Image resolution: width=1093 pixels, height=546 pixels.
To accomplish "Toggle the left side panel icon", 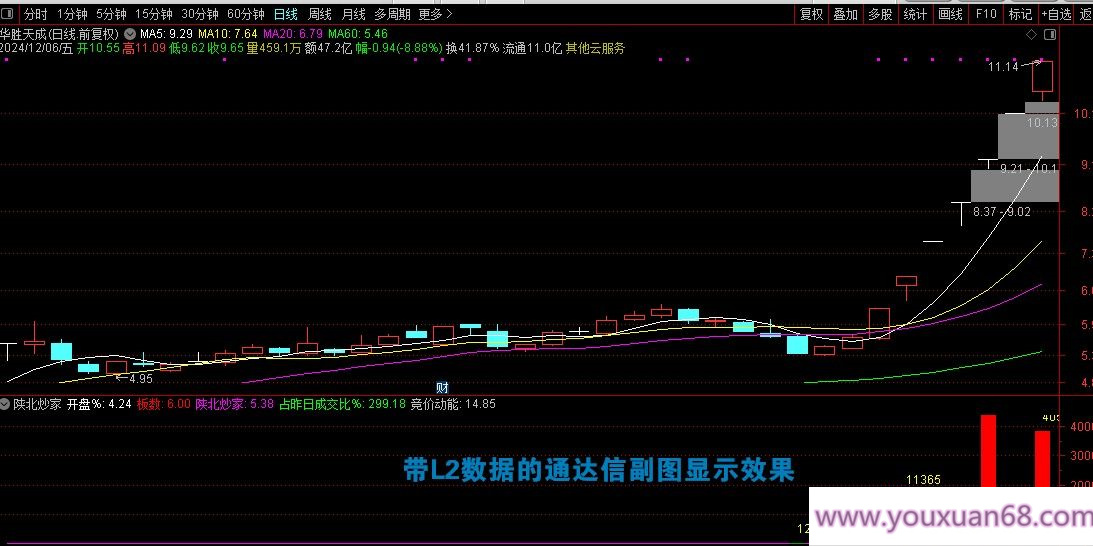I will [8, 14].
